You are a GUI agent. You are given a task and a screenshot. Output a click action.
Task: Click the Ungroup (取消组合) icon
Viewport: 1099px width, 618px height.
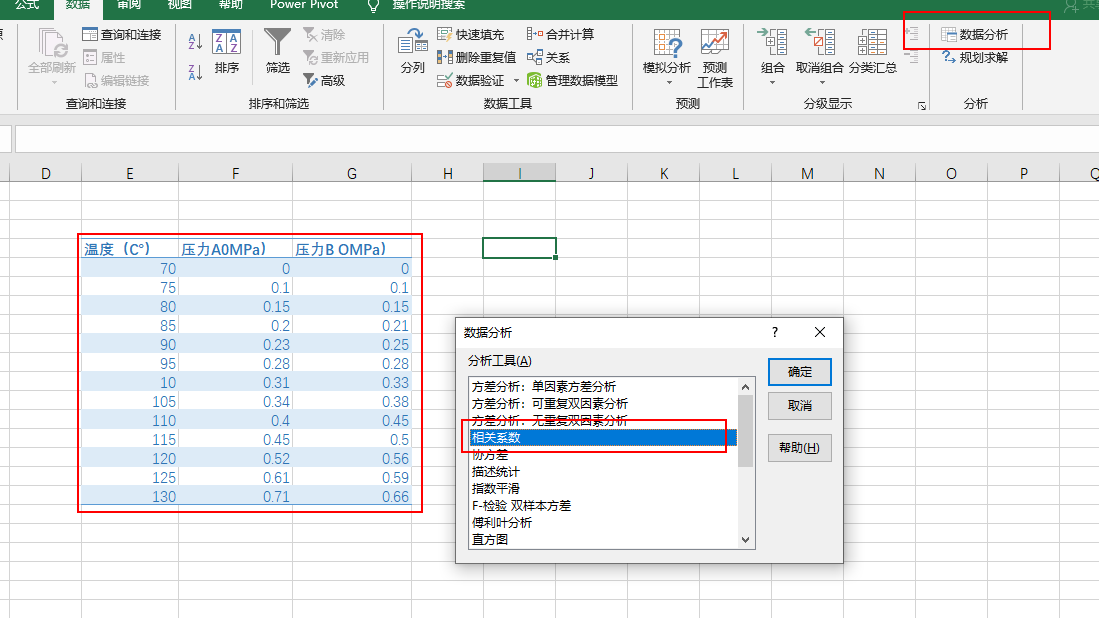pos(819,42)
